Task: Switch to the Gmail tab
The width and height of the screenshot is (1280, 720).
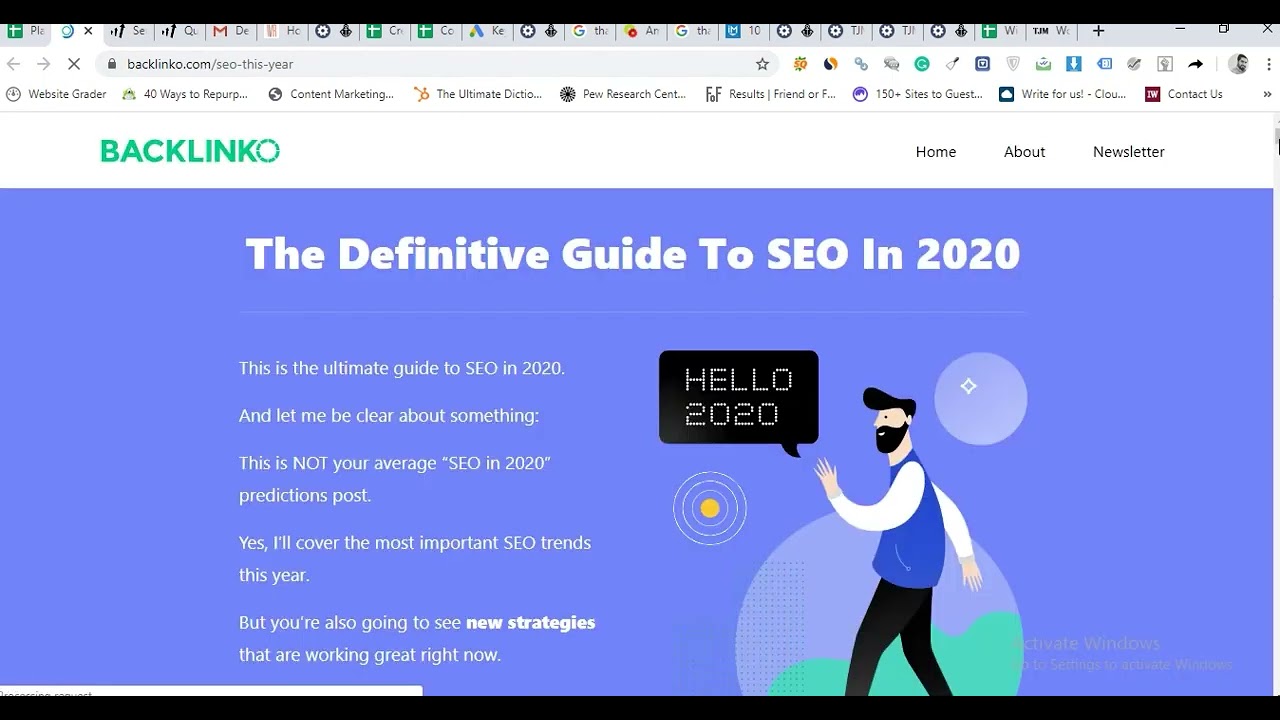Action: [230, 31]
